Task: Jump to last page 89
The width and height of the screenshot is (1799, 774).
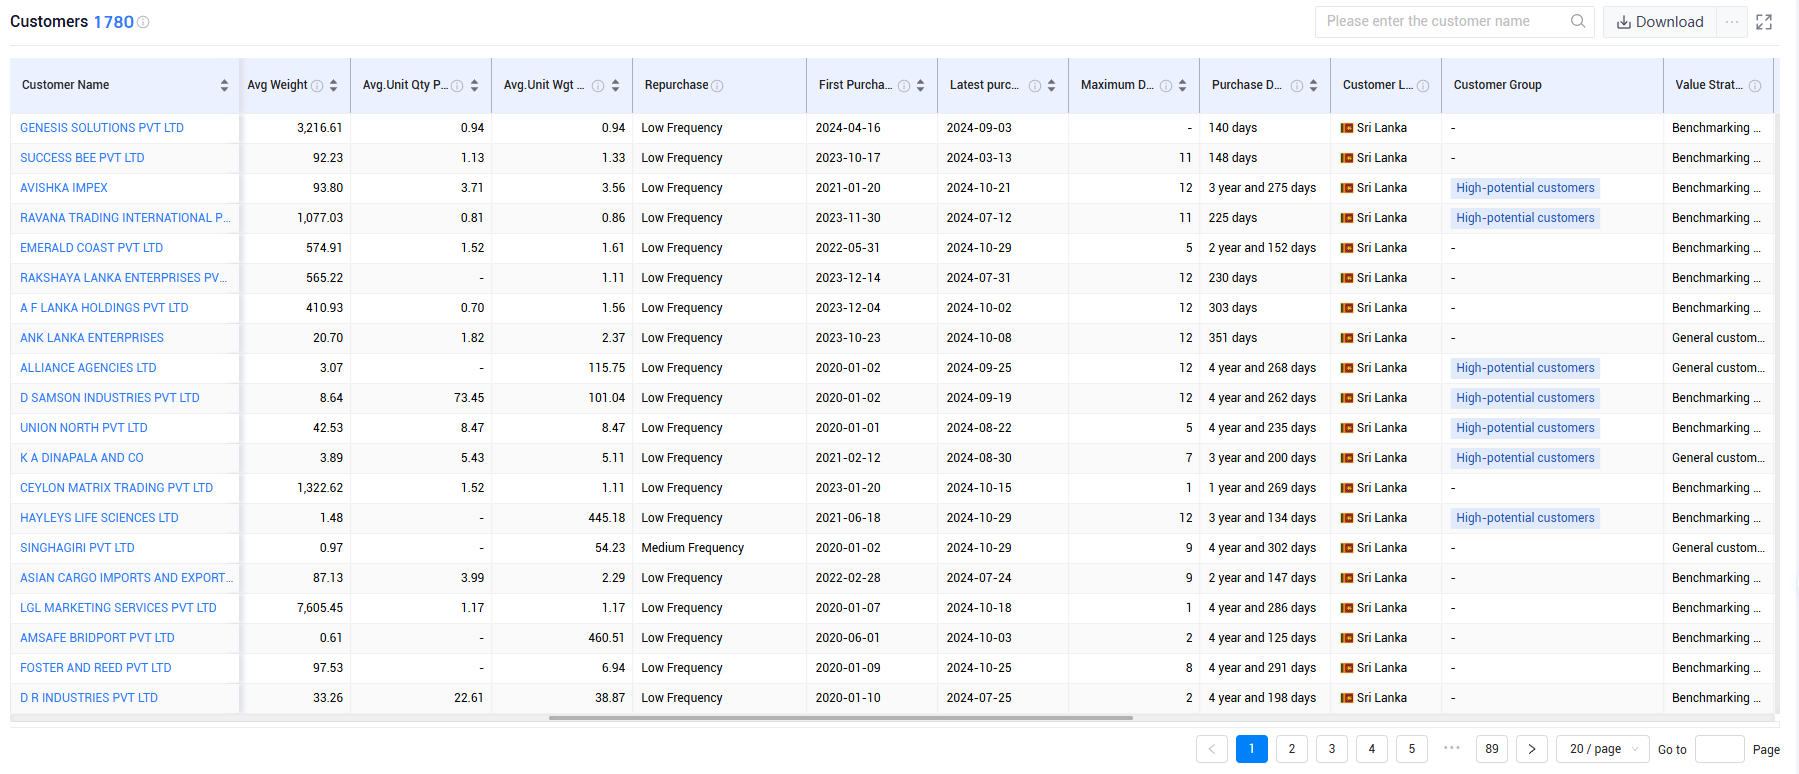Action: coord(1492,749)
